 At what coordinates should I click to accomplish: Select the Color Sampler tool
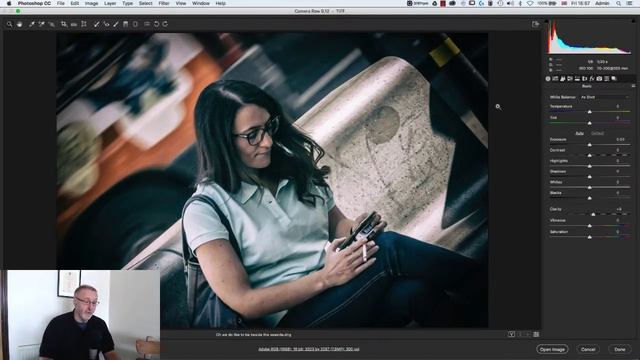coord(42,24)
